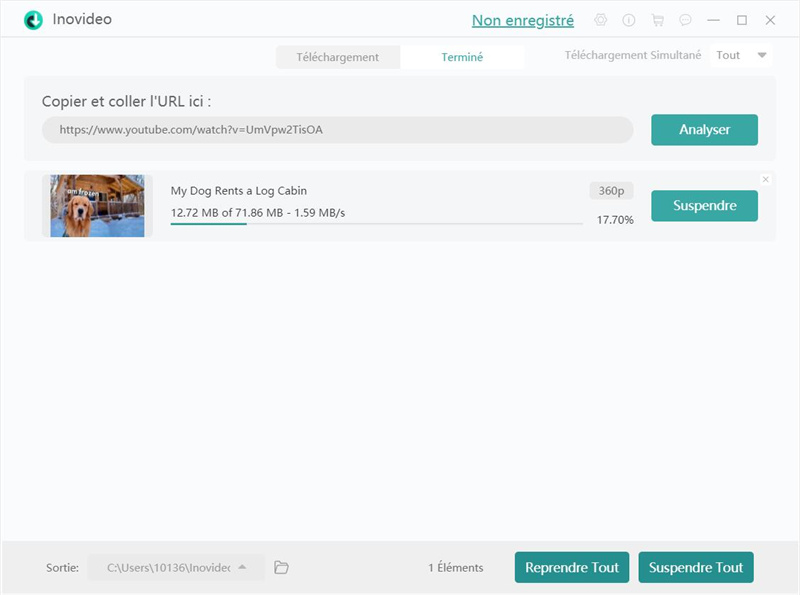Open the shopping cart purchase icon

click(x=657, y=20)
